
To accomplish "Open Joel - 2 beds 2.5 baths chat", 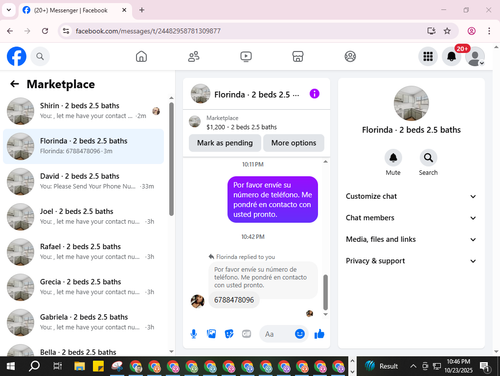I will tap(83, 217).
